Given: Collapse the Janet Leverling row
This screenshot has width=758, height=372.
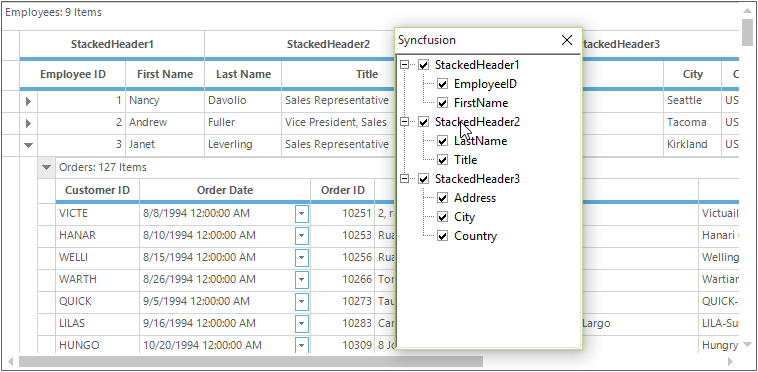Looking at the screenshot, I should [29, 145].
